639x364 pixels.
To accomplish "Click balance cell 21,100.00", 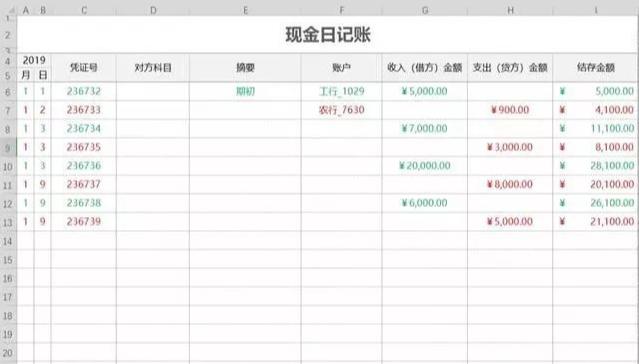I will click(596, 222).
